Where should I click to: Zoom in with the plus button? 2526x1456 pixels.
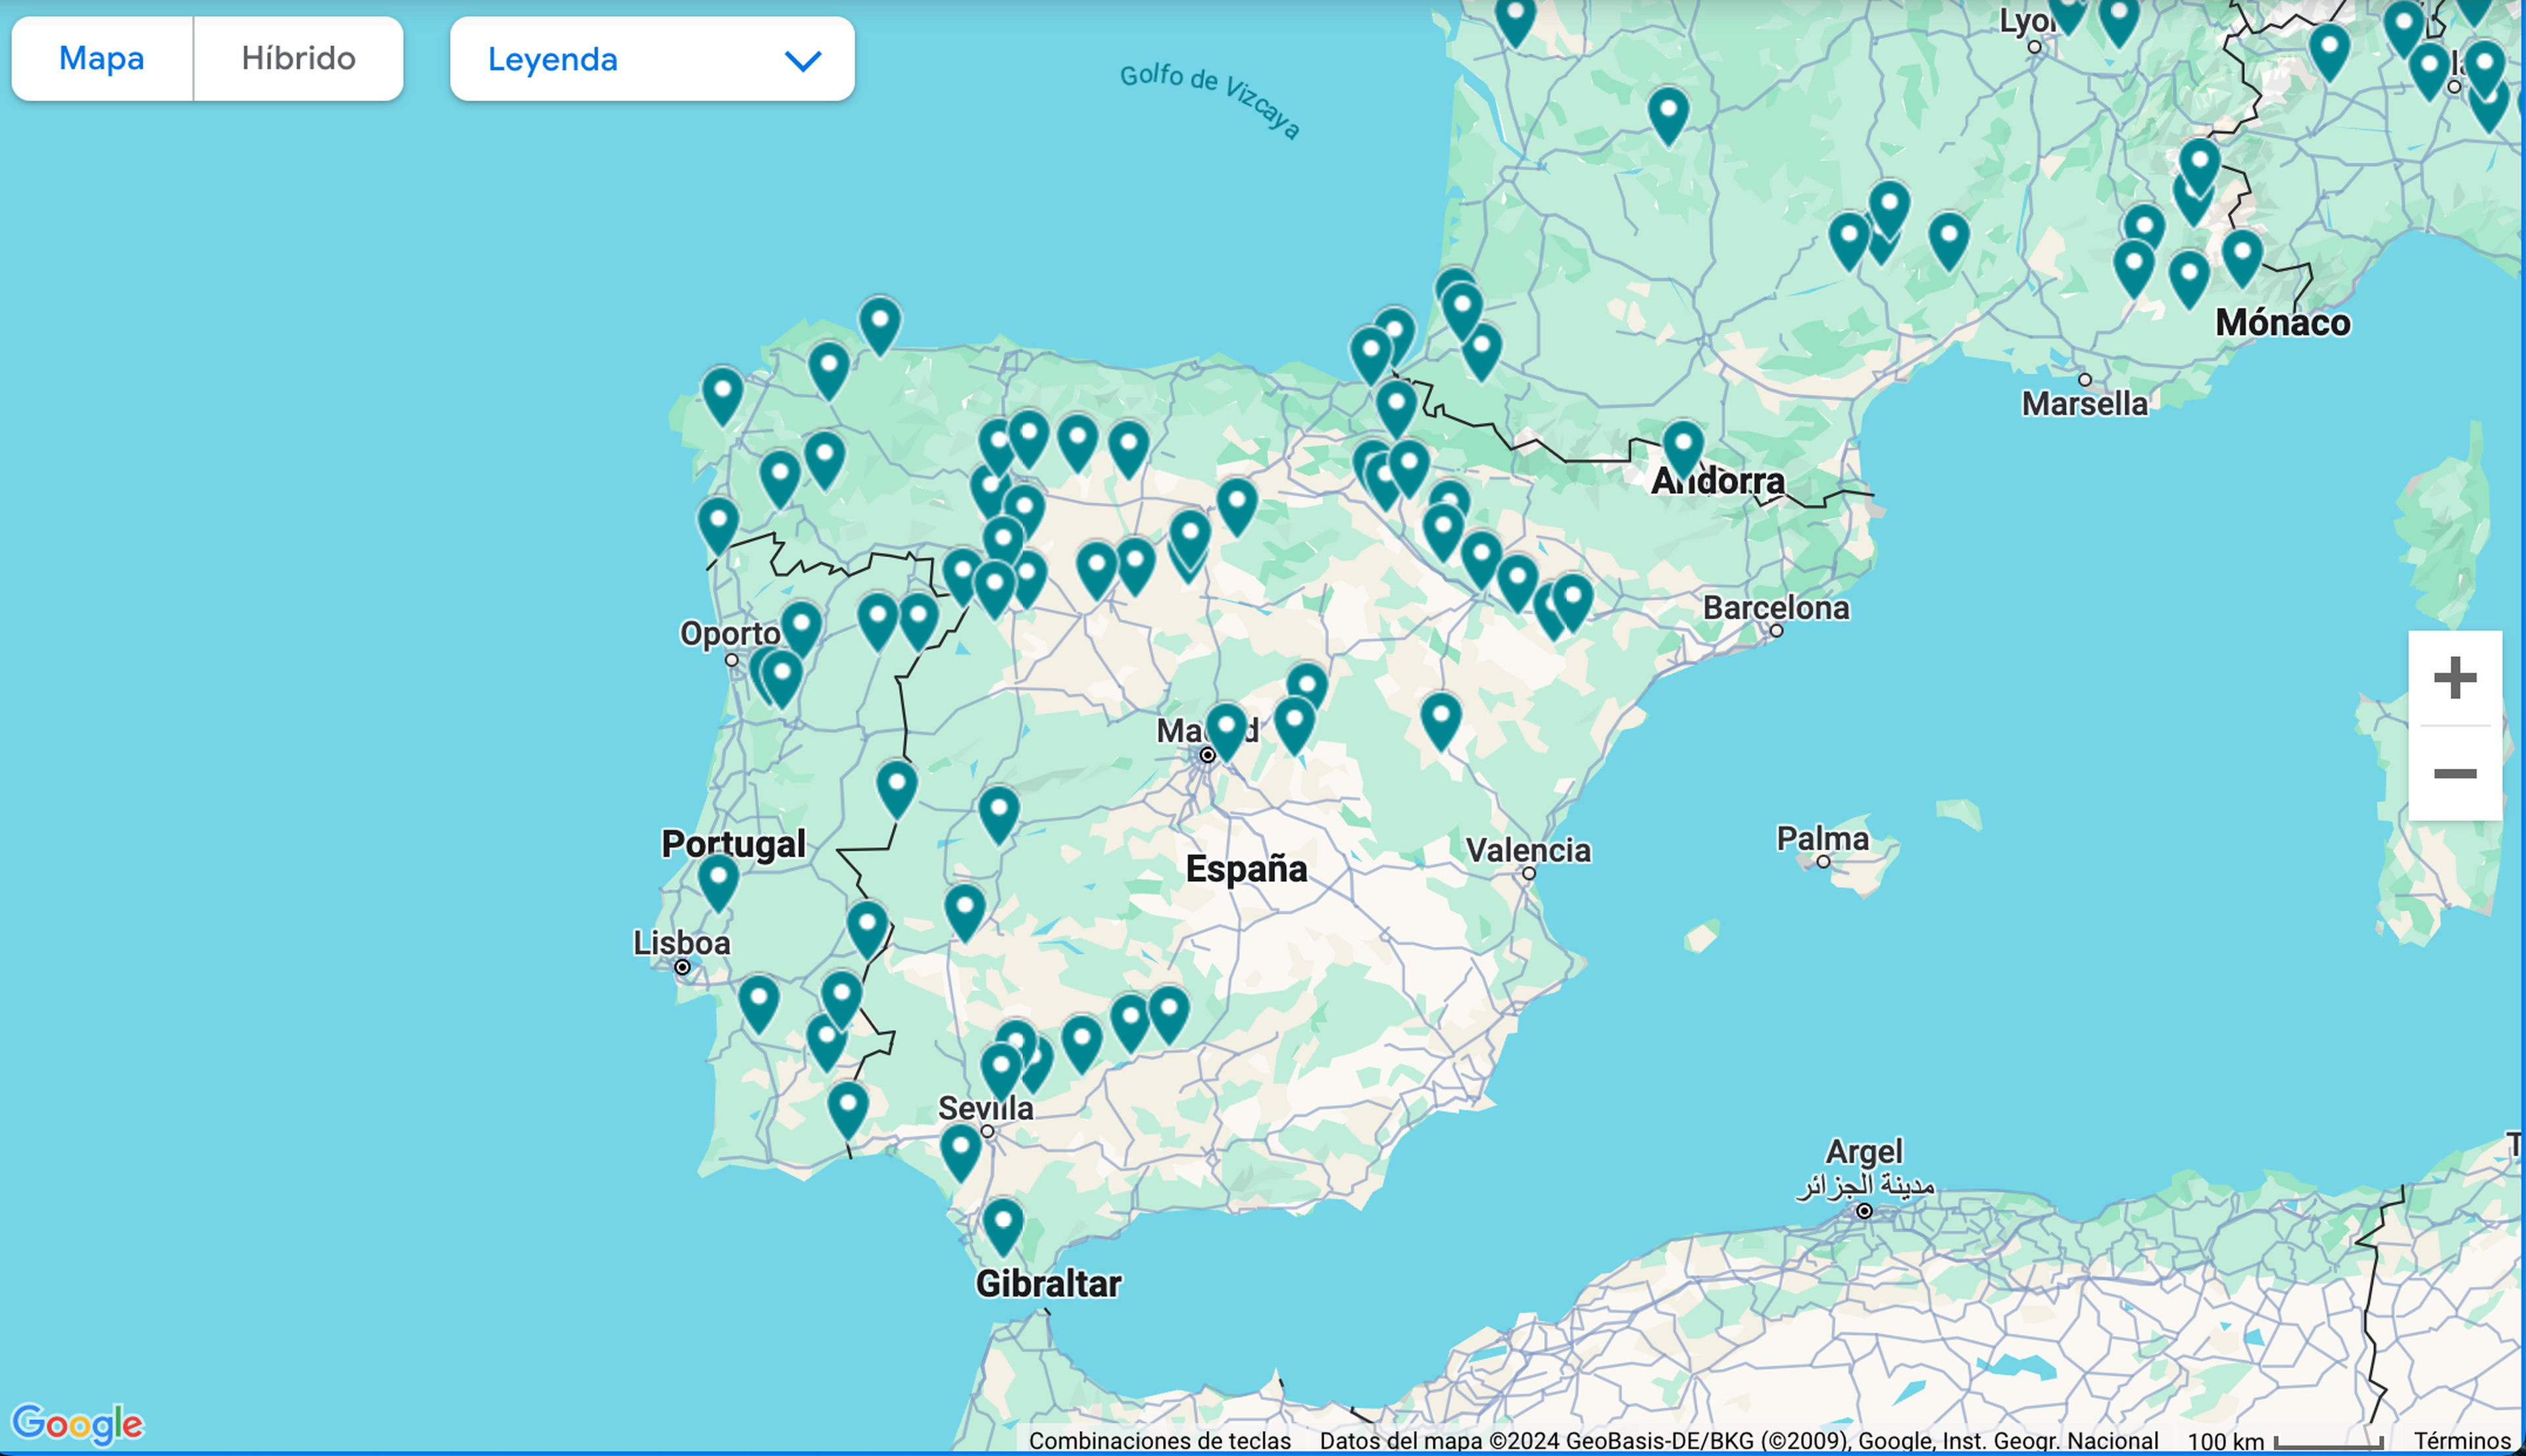(x=2455, y=678)
